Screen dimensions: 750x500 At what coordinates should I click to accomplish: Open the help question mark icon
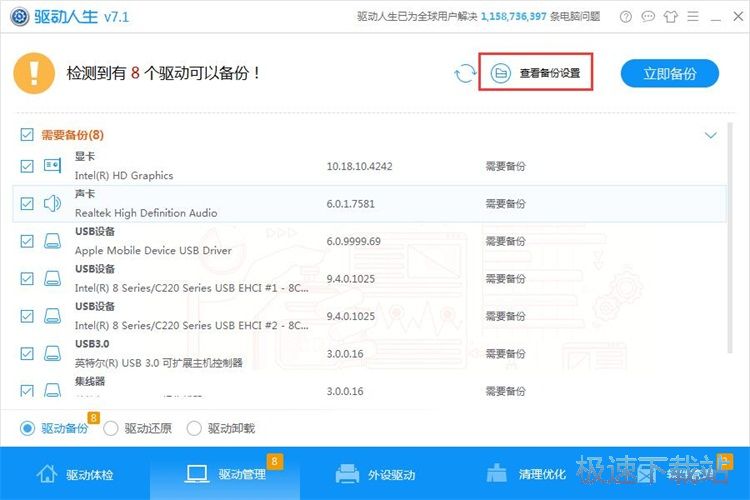coord(626,17)
